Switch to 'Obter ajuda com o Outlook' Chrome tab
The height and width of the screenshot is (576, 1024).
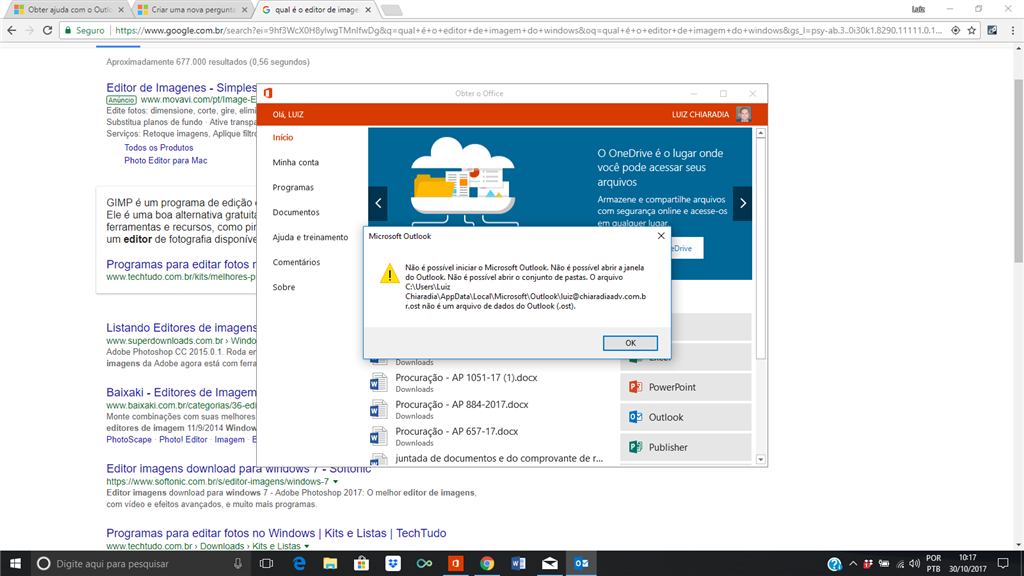[69, 10]
